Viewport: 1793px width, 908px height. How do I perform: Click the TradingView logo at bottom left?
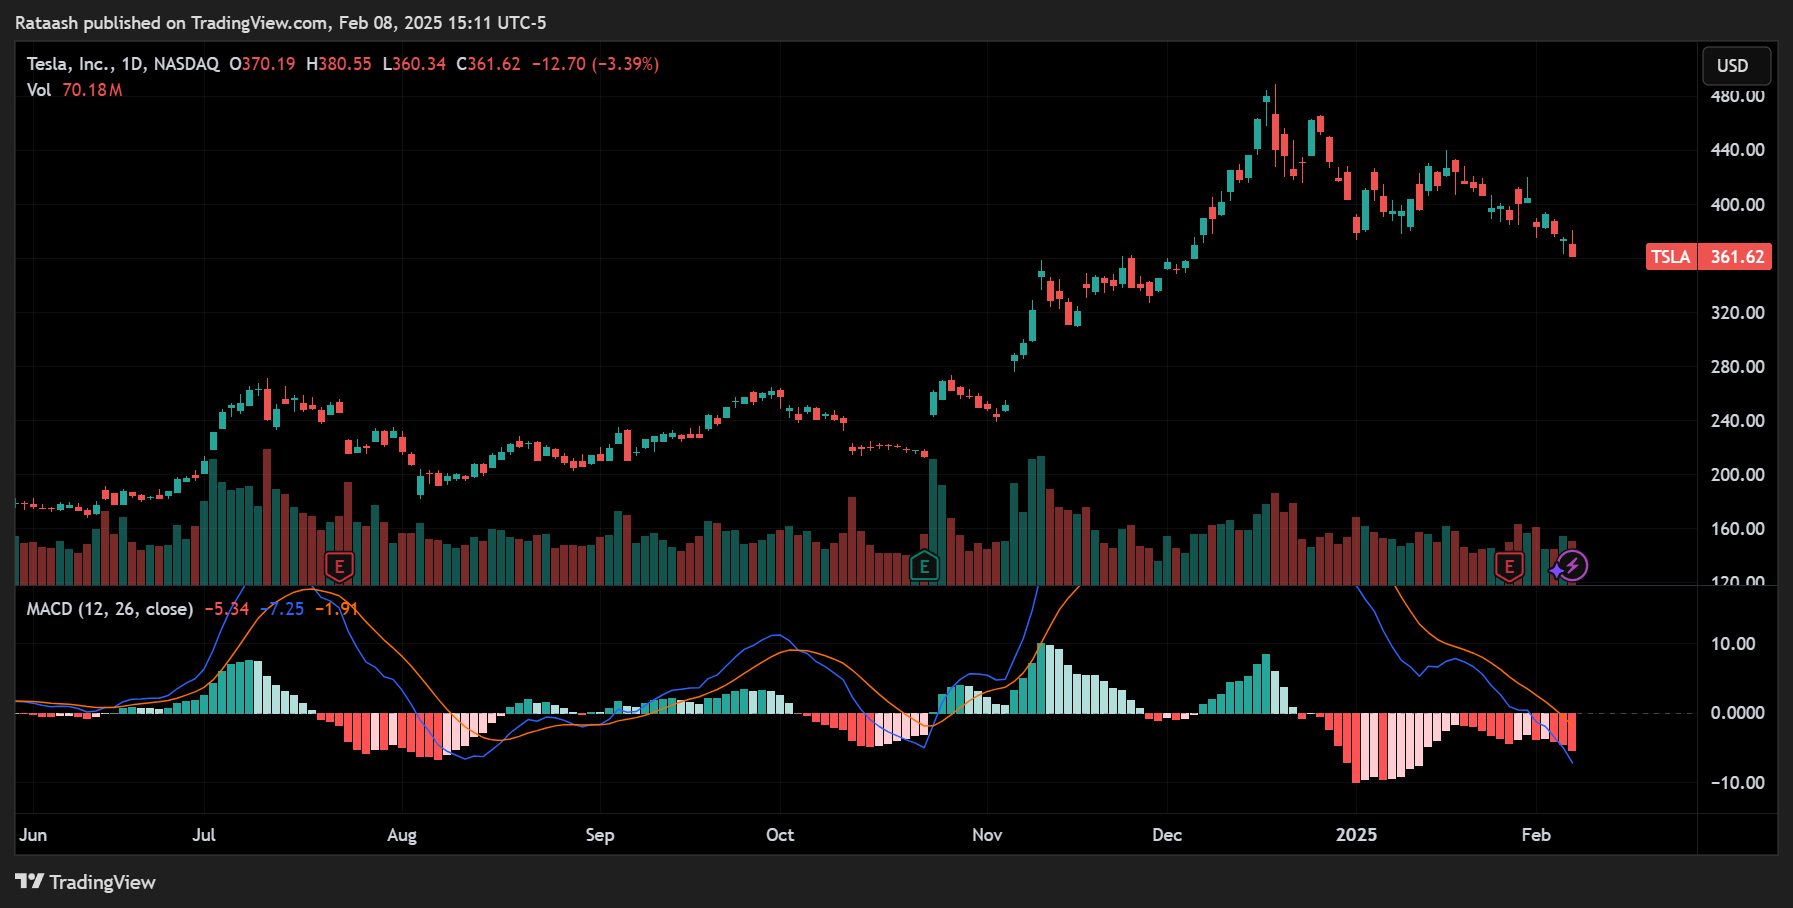click(86, 882)
